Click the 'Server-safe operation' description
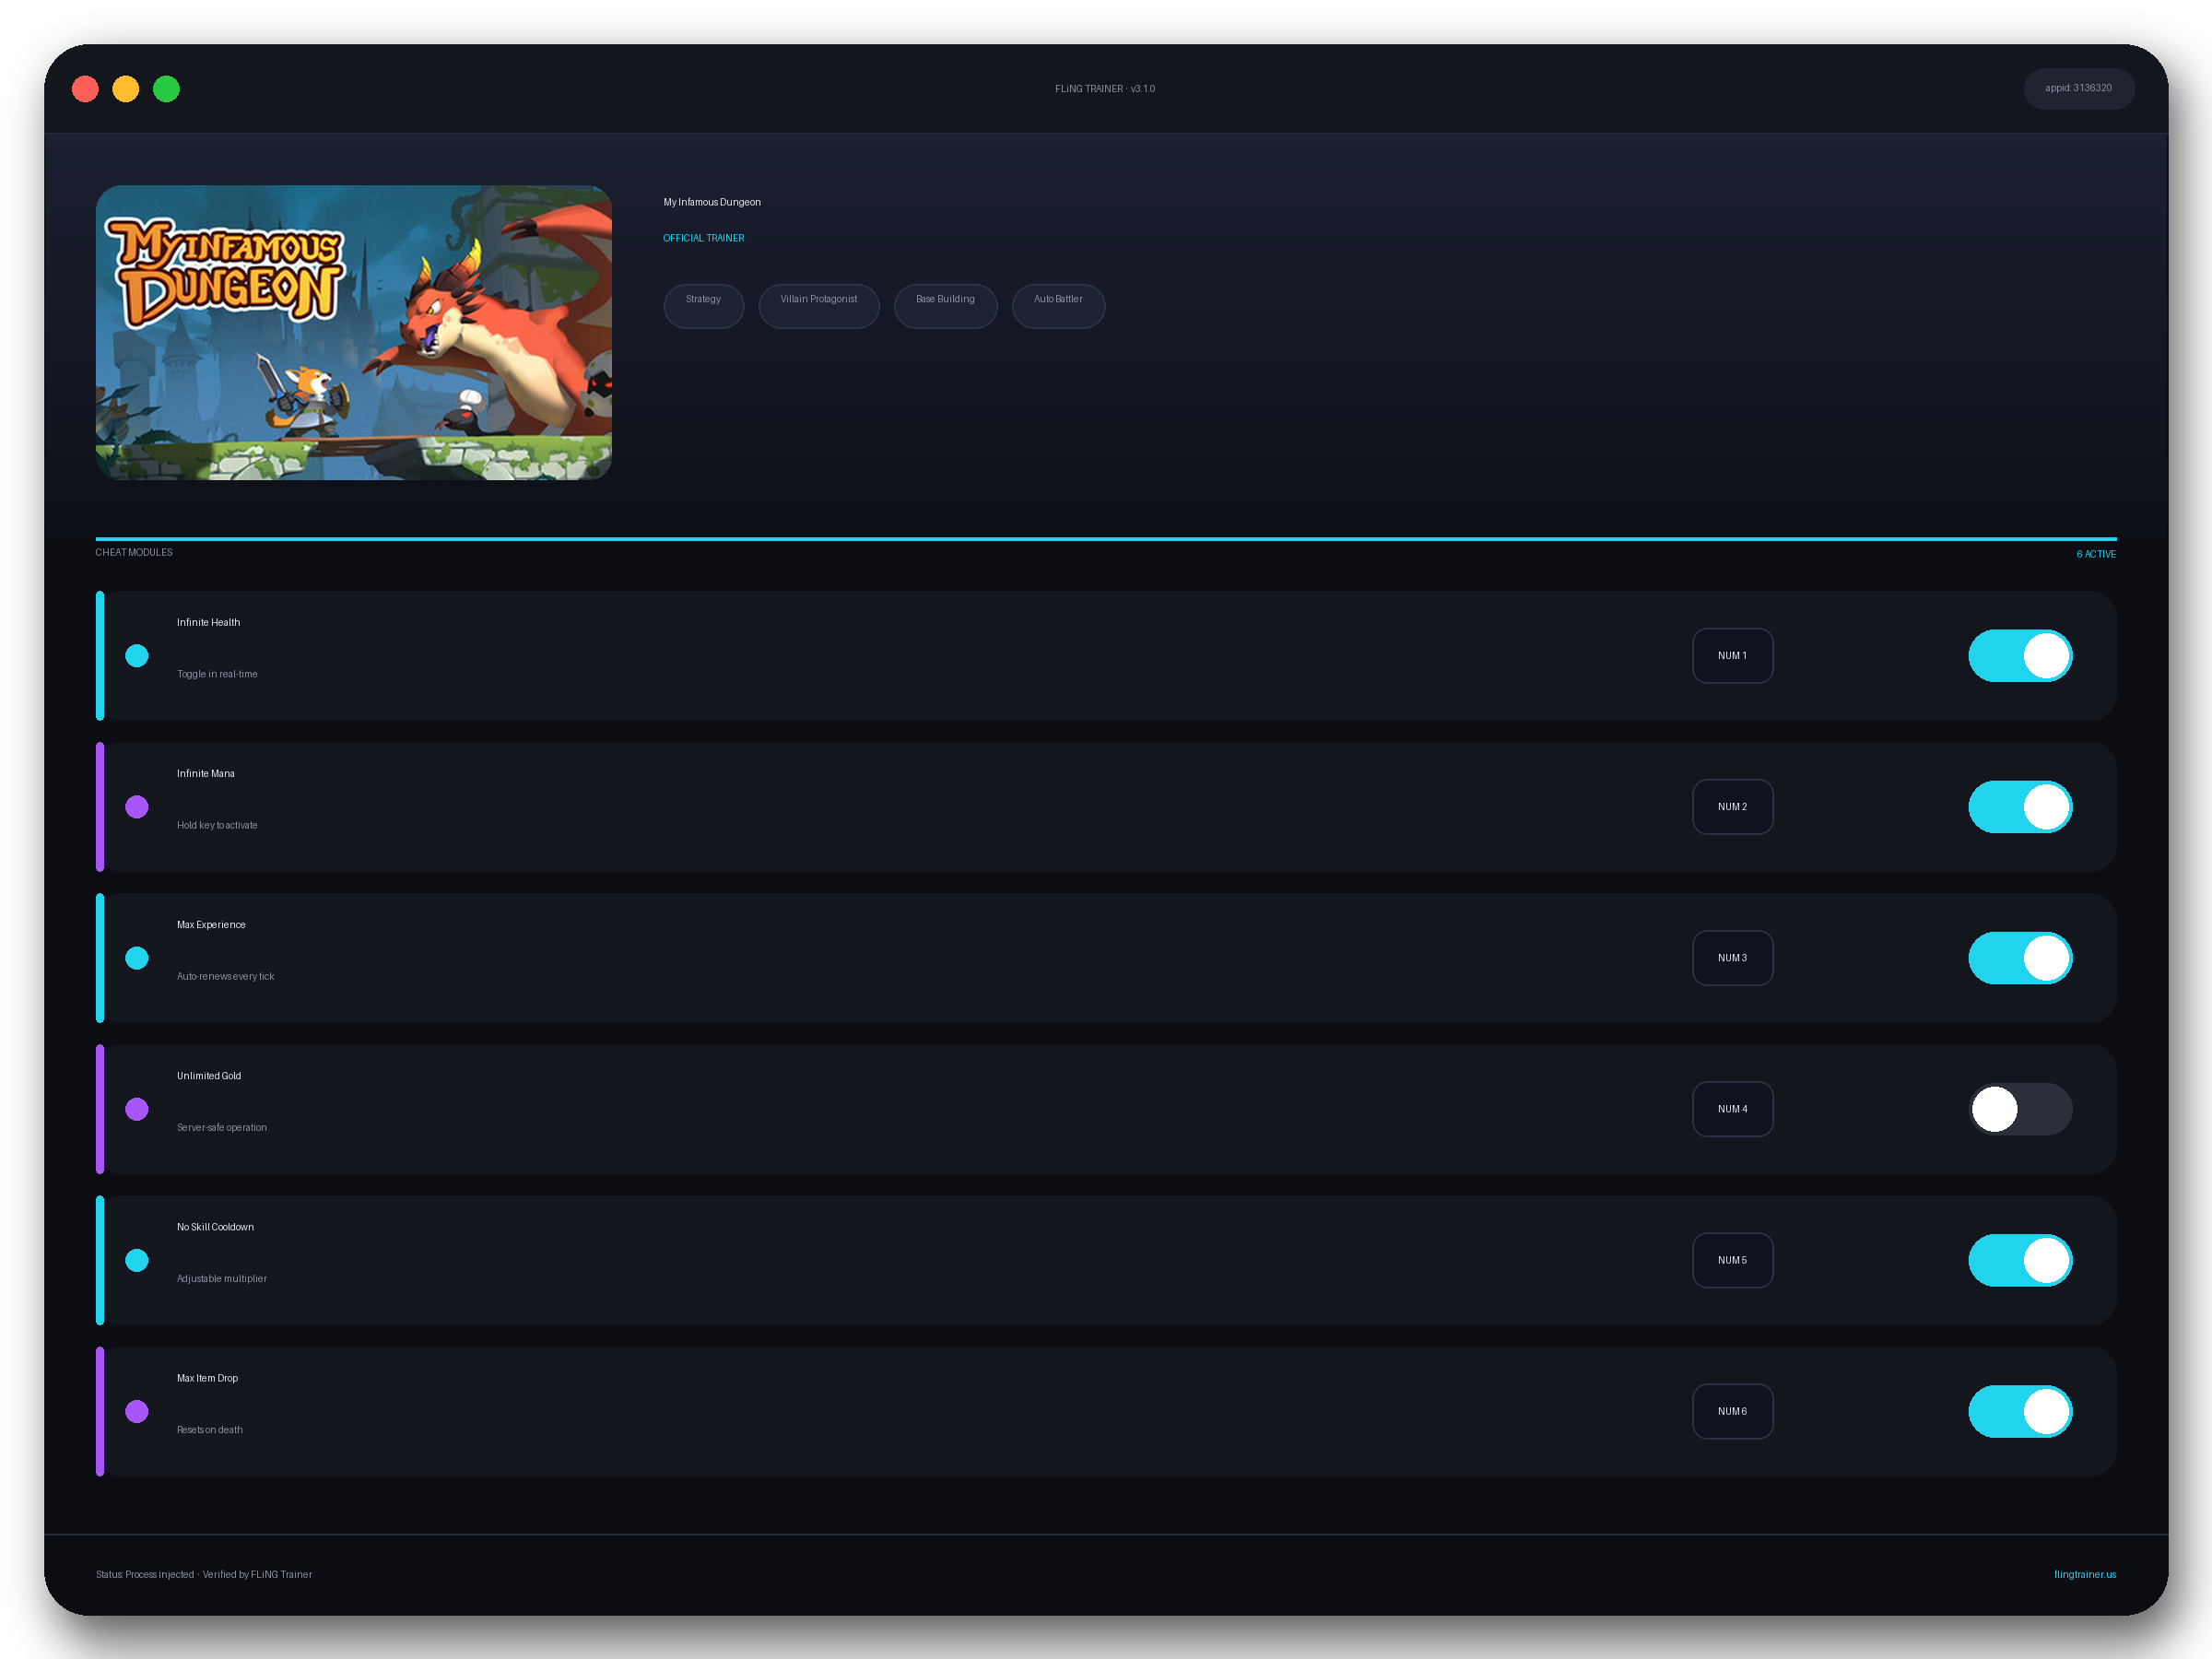This screenshot has height=1659, width=2212. 222,1127
